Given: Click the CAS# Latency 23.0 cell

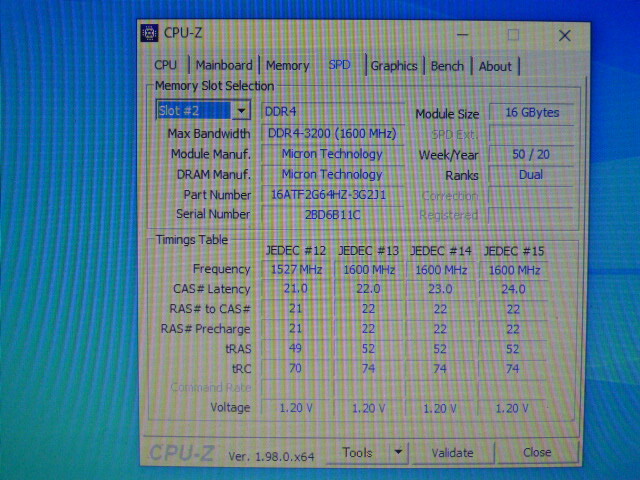Looking at the screenshot, I should (x=440, y=289).
